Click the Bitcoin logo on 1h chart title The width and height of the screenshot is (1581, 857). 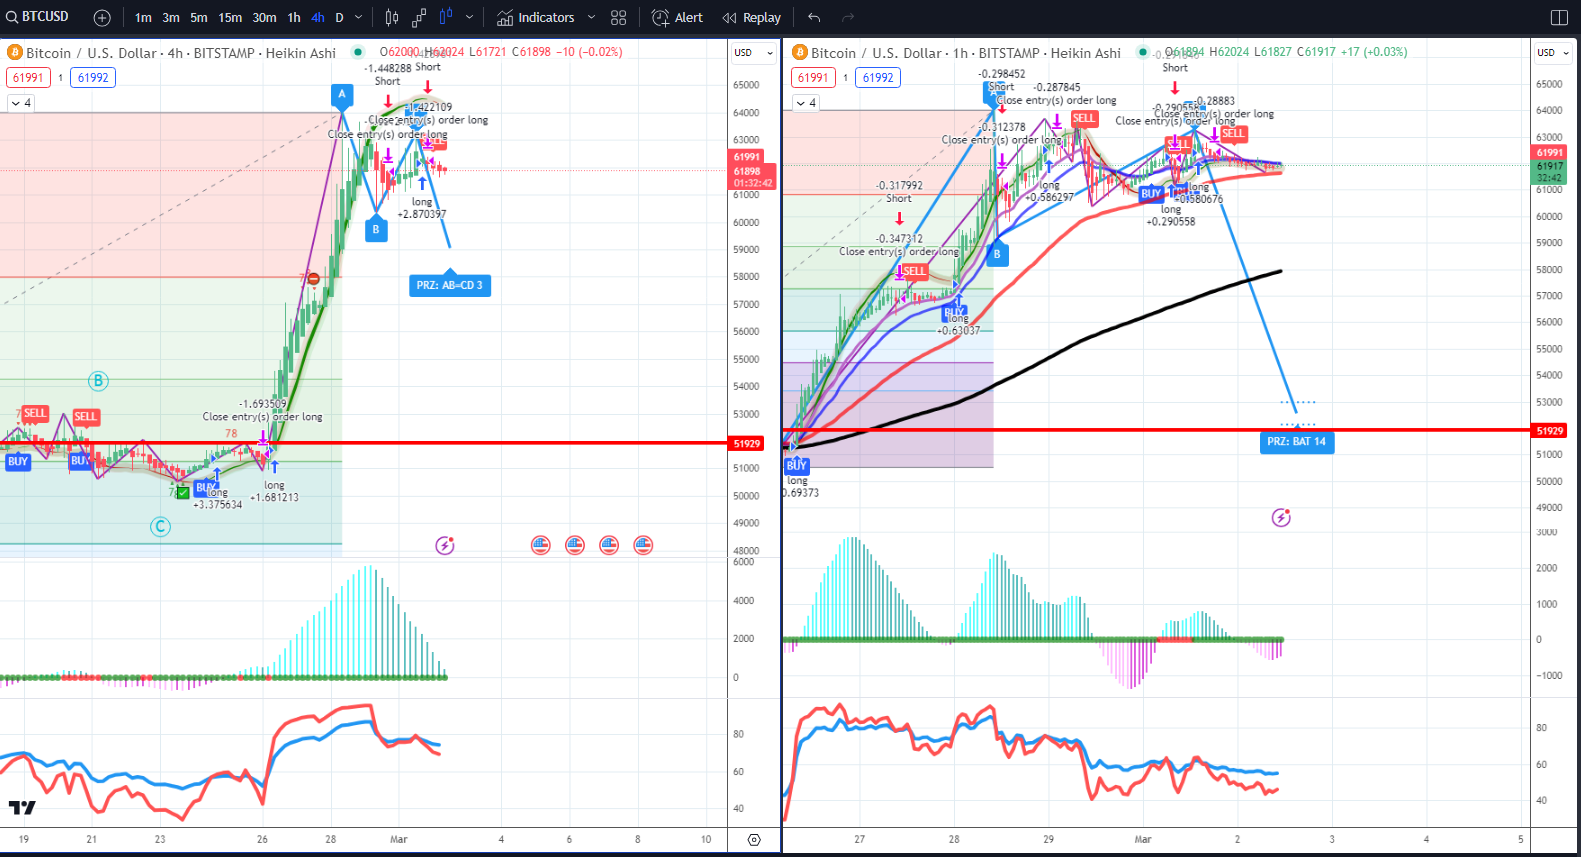(800, 52)
